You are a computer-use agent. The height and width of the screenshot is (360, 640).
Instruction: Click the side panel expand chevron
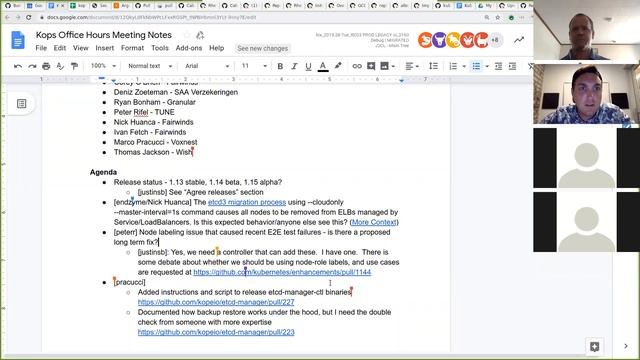pyautogui.click(x=626, y=346)
